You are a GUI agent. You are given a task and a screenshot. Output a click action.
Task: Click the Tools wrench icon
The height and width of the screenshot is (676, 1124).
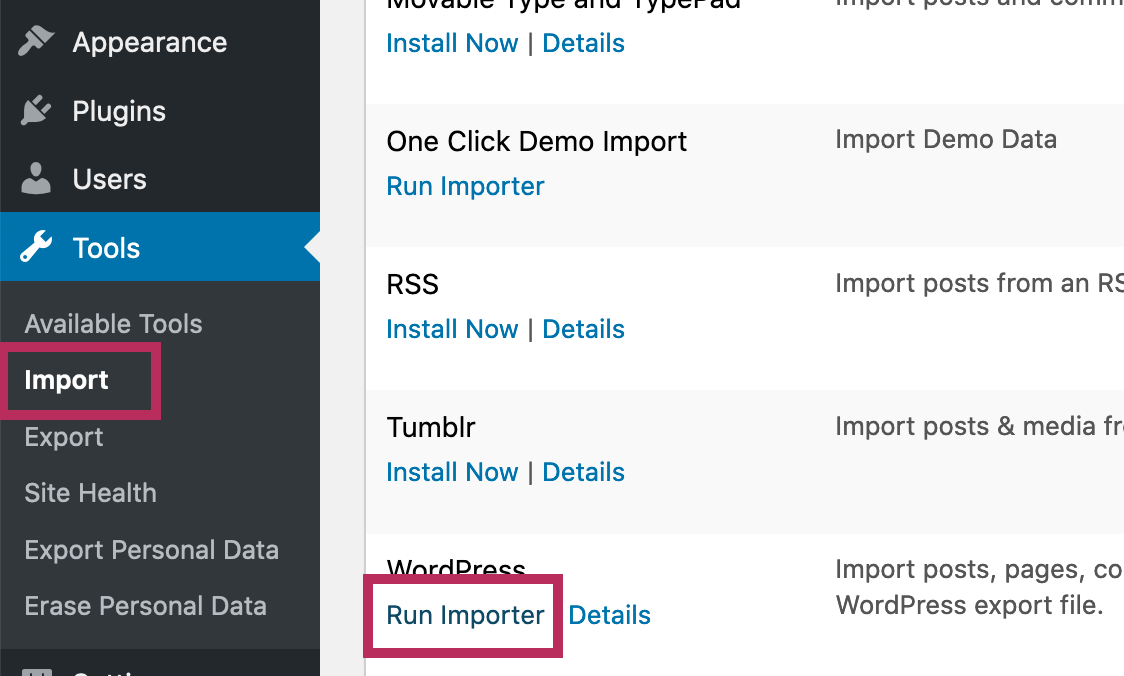coord(37,248)
